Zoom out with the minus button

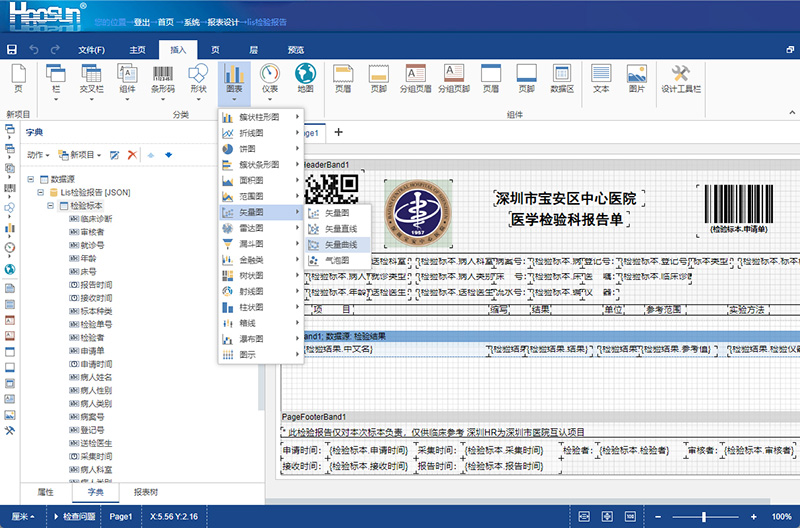[658, 517]
